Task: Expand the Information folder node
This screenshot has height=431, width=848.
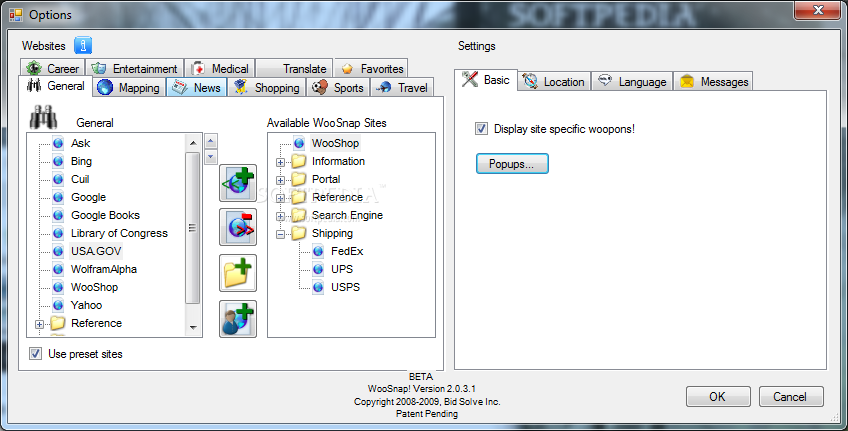Action: [280, 162]
